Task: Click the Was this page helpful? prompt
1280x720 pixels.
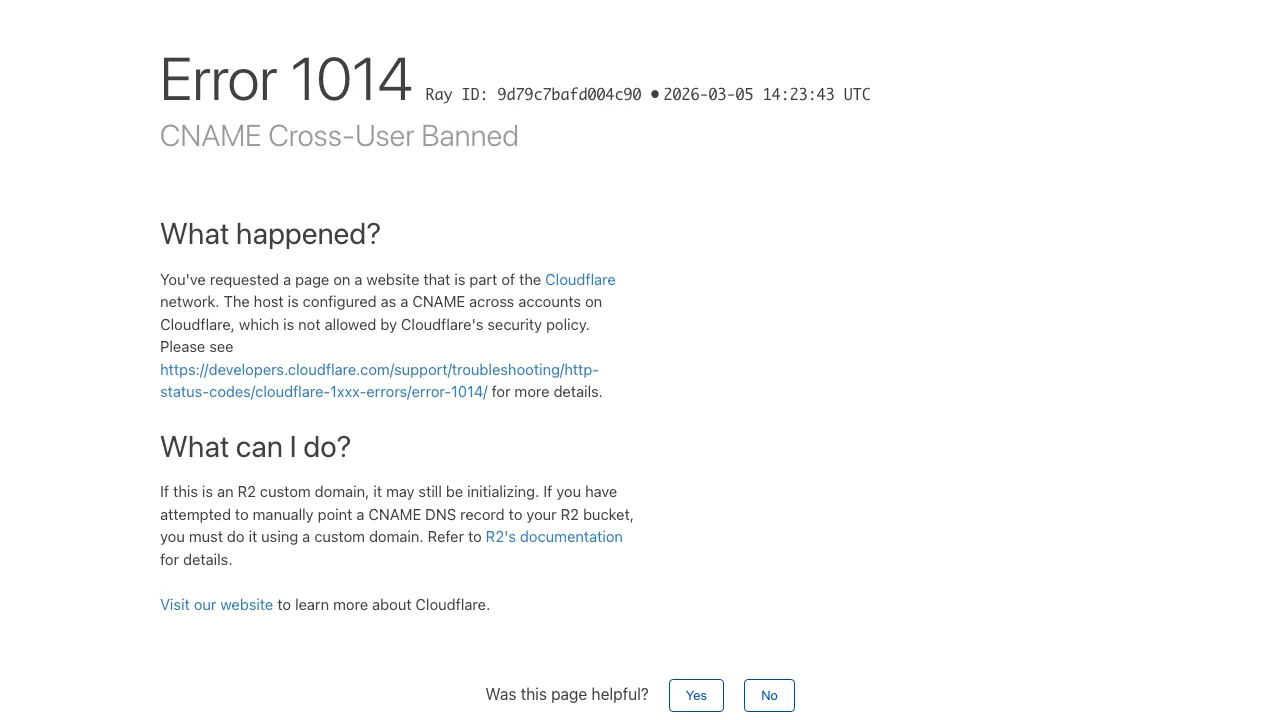Action: (567, 695)
